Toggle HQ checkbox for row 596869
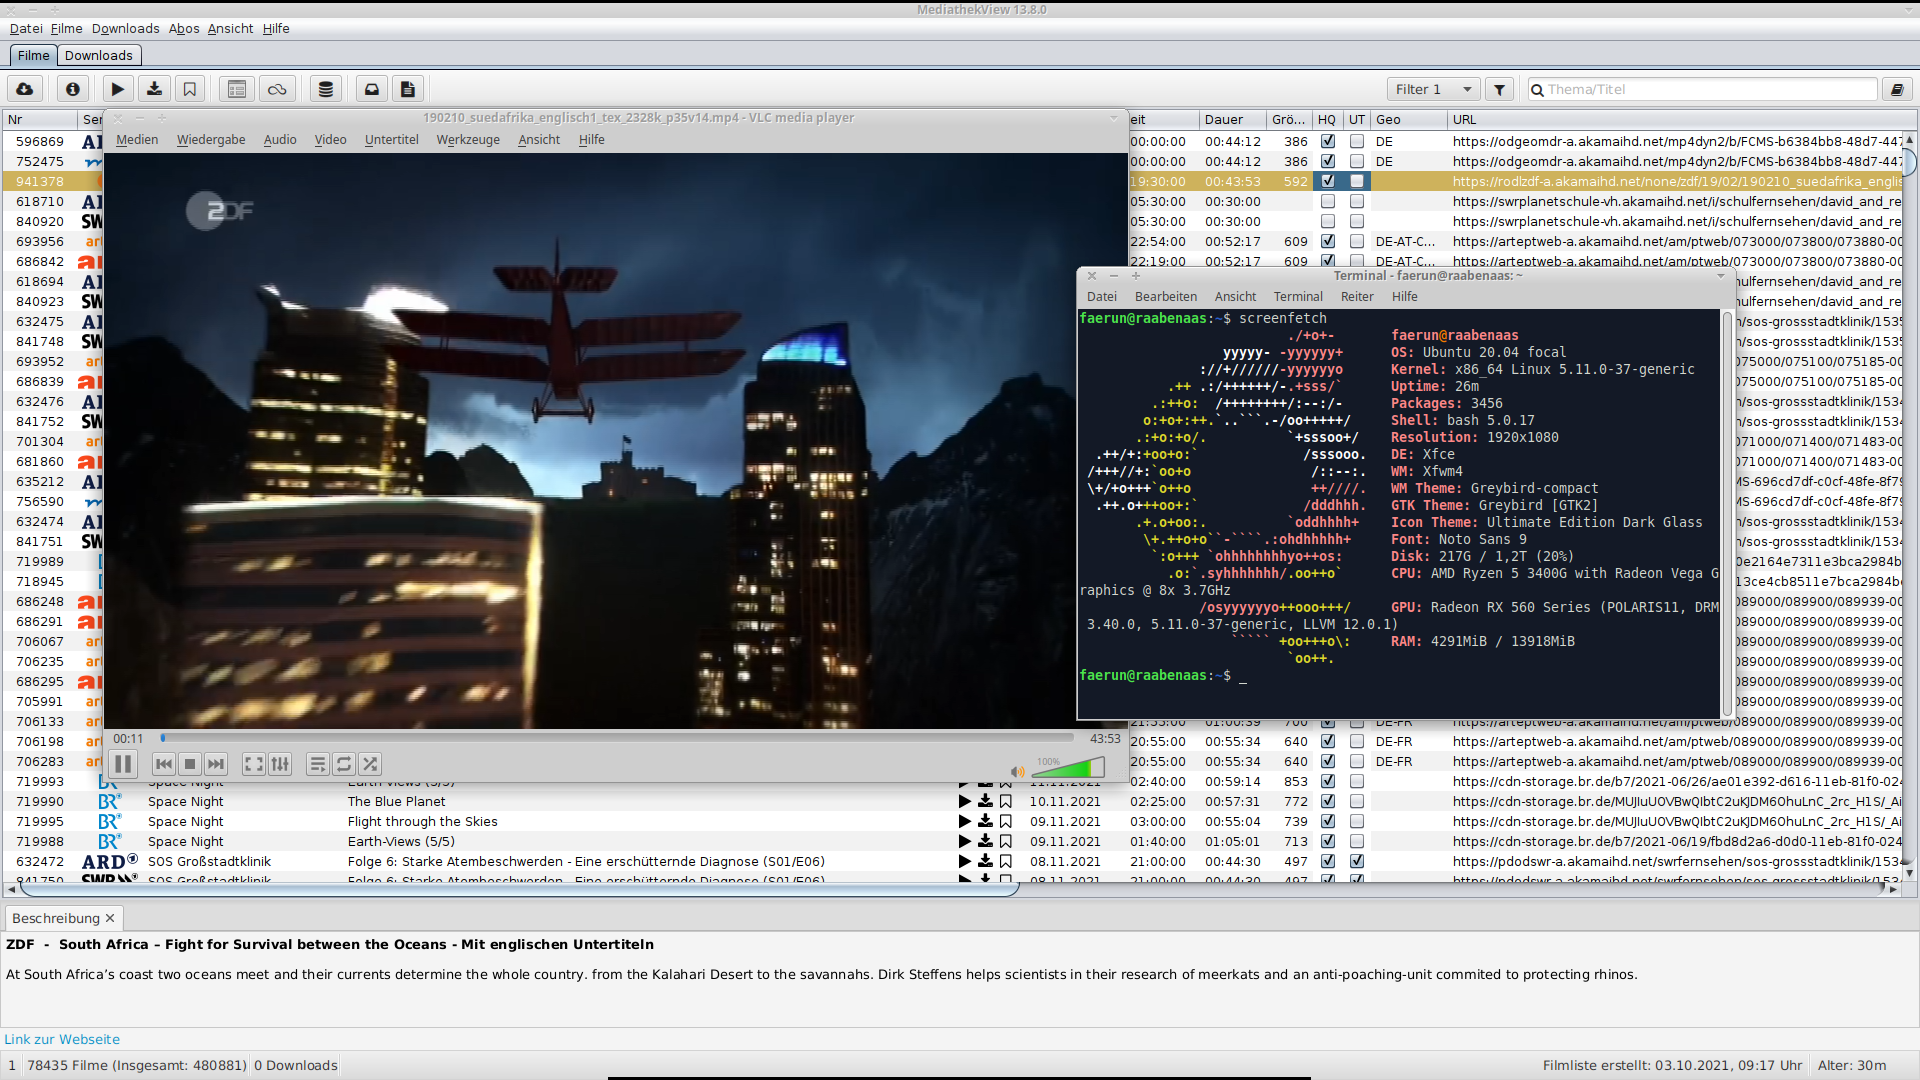The height and width of the screenshot is (1080, 1920). [x=1328, y=141]
